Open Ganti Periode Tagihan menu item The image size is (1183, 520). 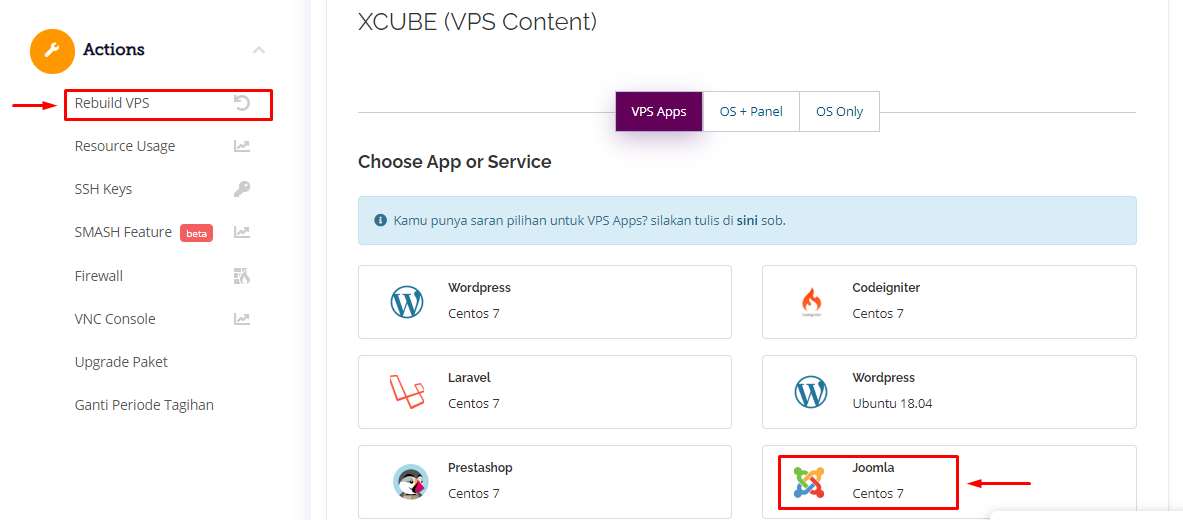[x=144, y=405]
